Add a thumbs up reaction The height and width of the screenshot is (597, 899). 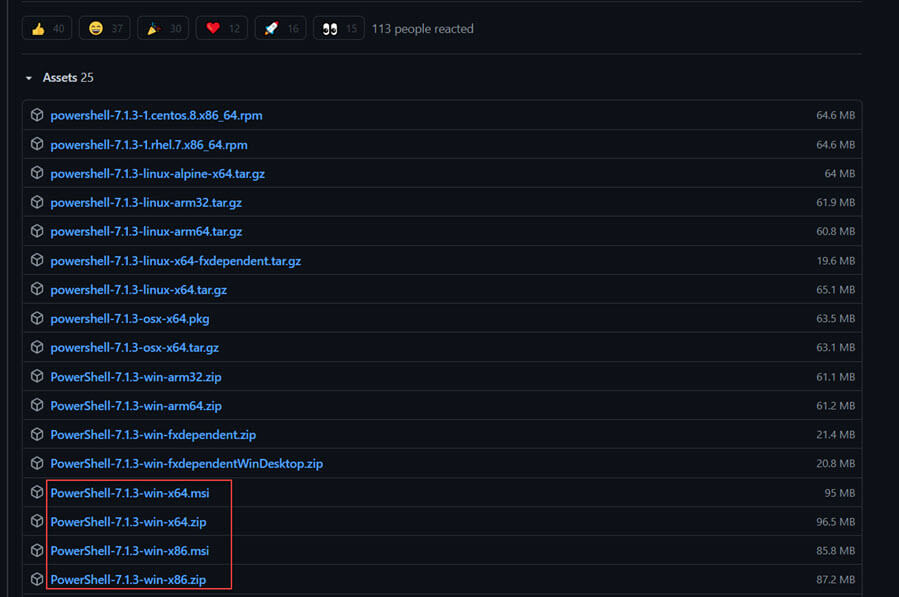coord(47,28)
